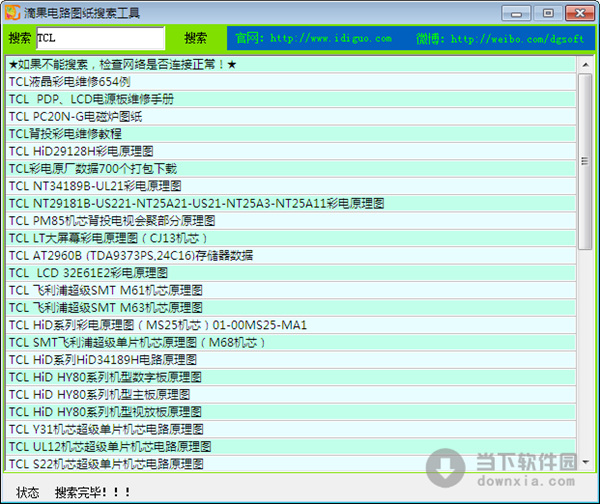Select result TCL HiD29128H彩电原理图
600x504 pixels.
tap(291, 152)
